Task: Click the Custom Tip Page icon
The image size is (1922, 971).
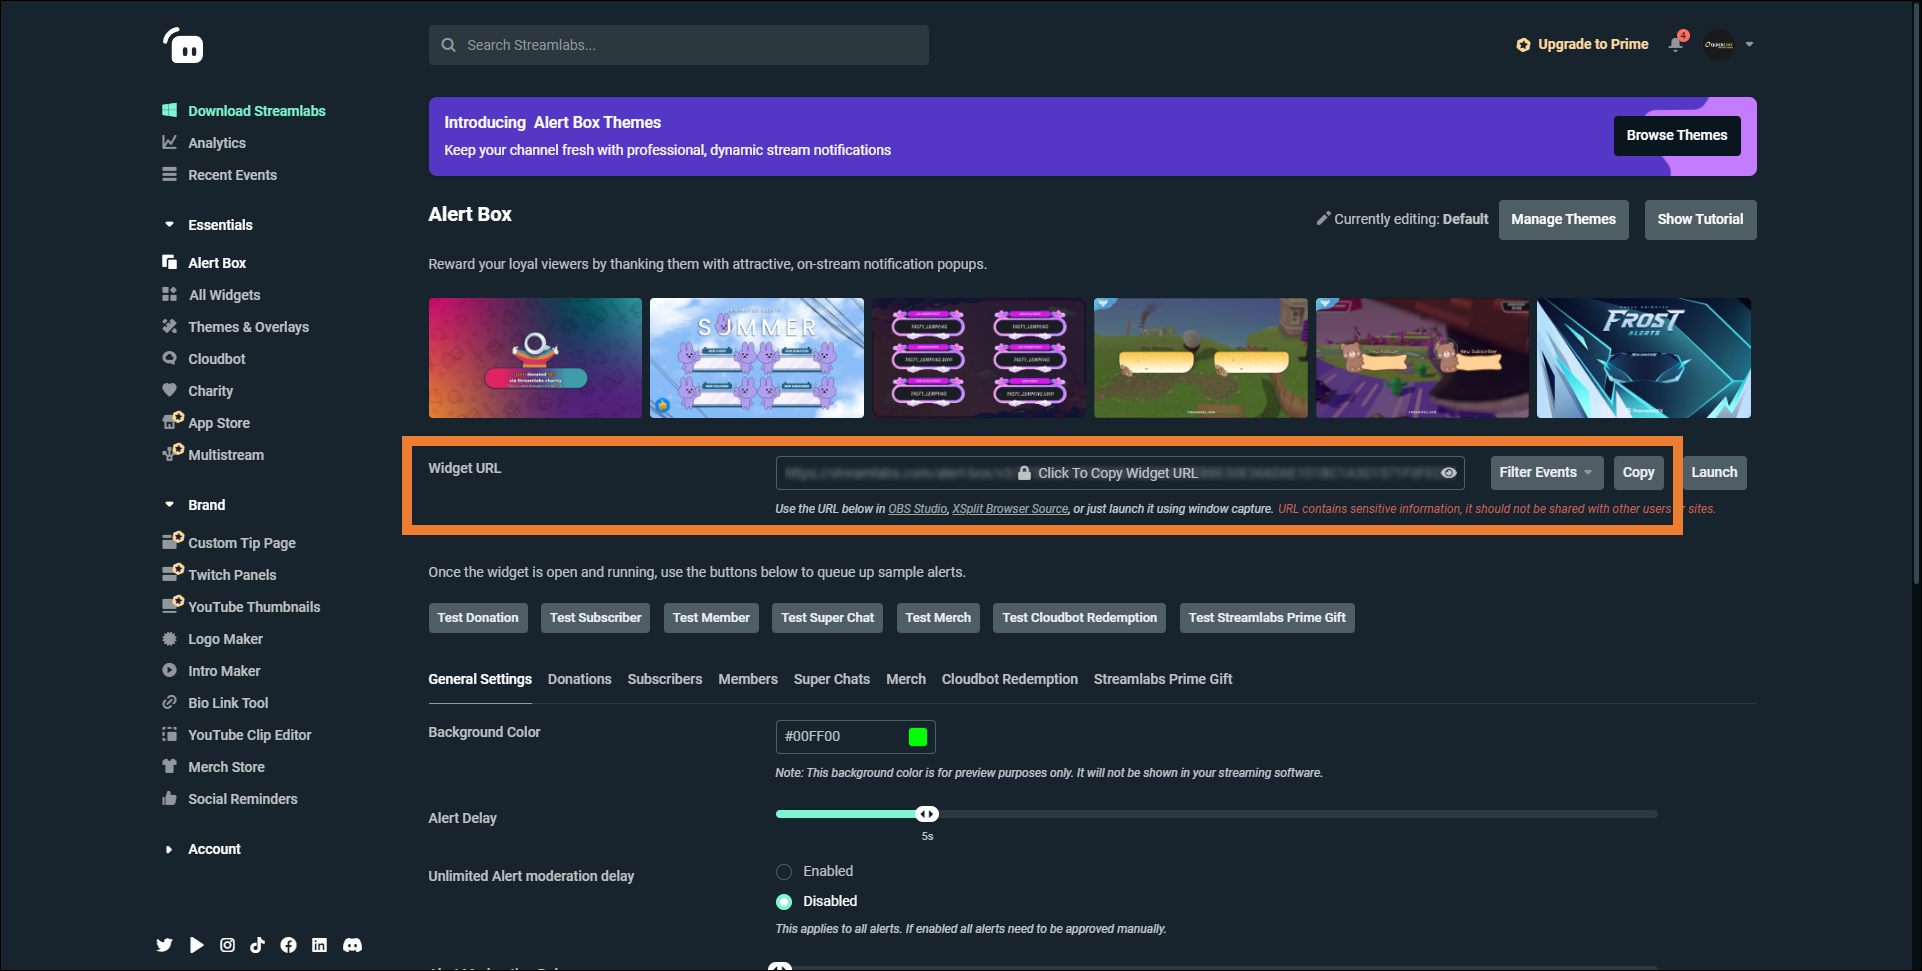Action: [172, 541]
